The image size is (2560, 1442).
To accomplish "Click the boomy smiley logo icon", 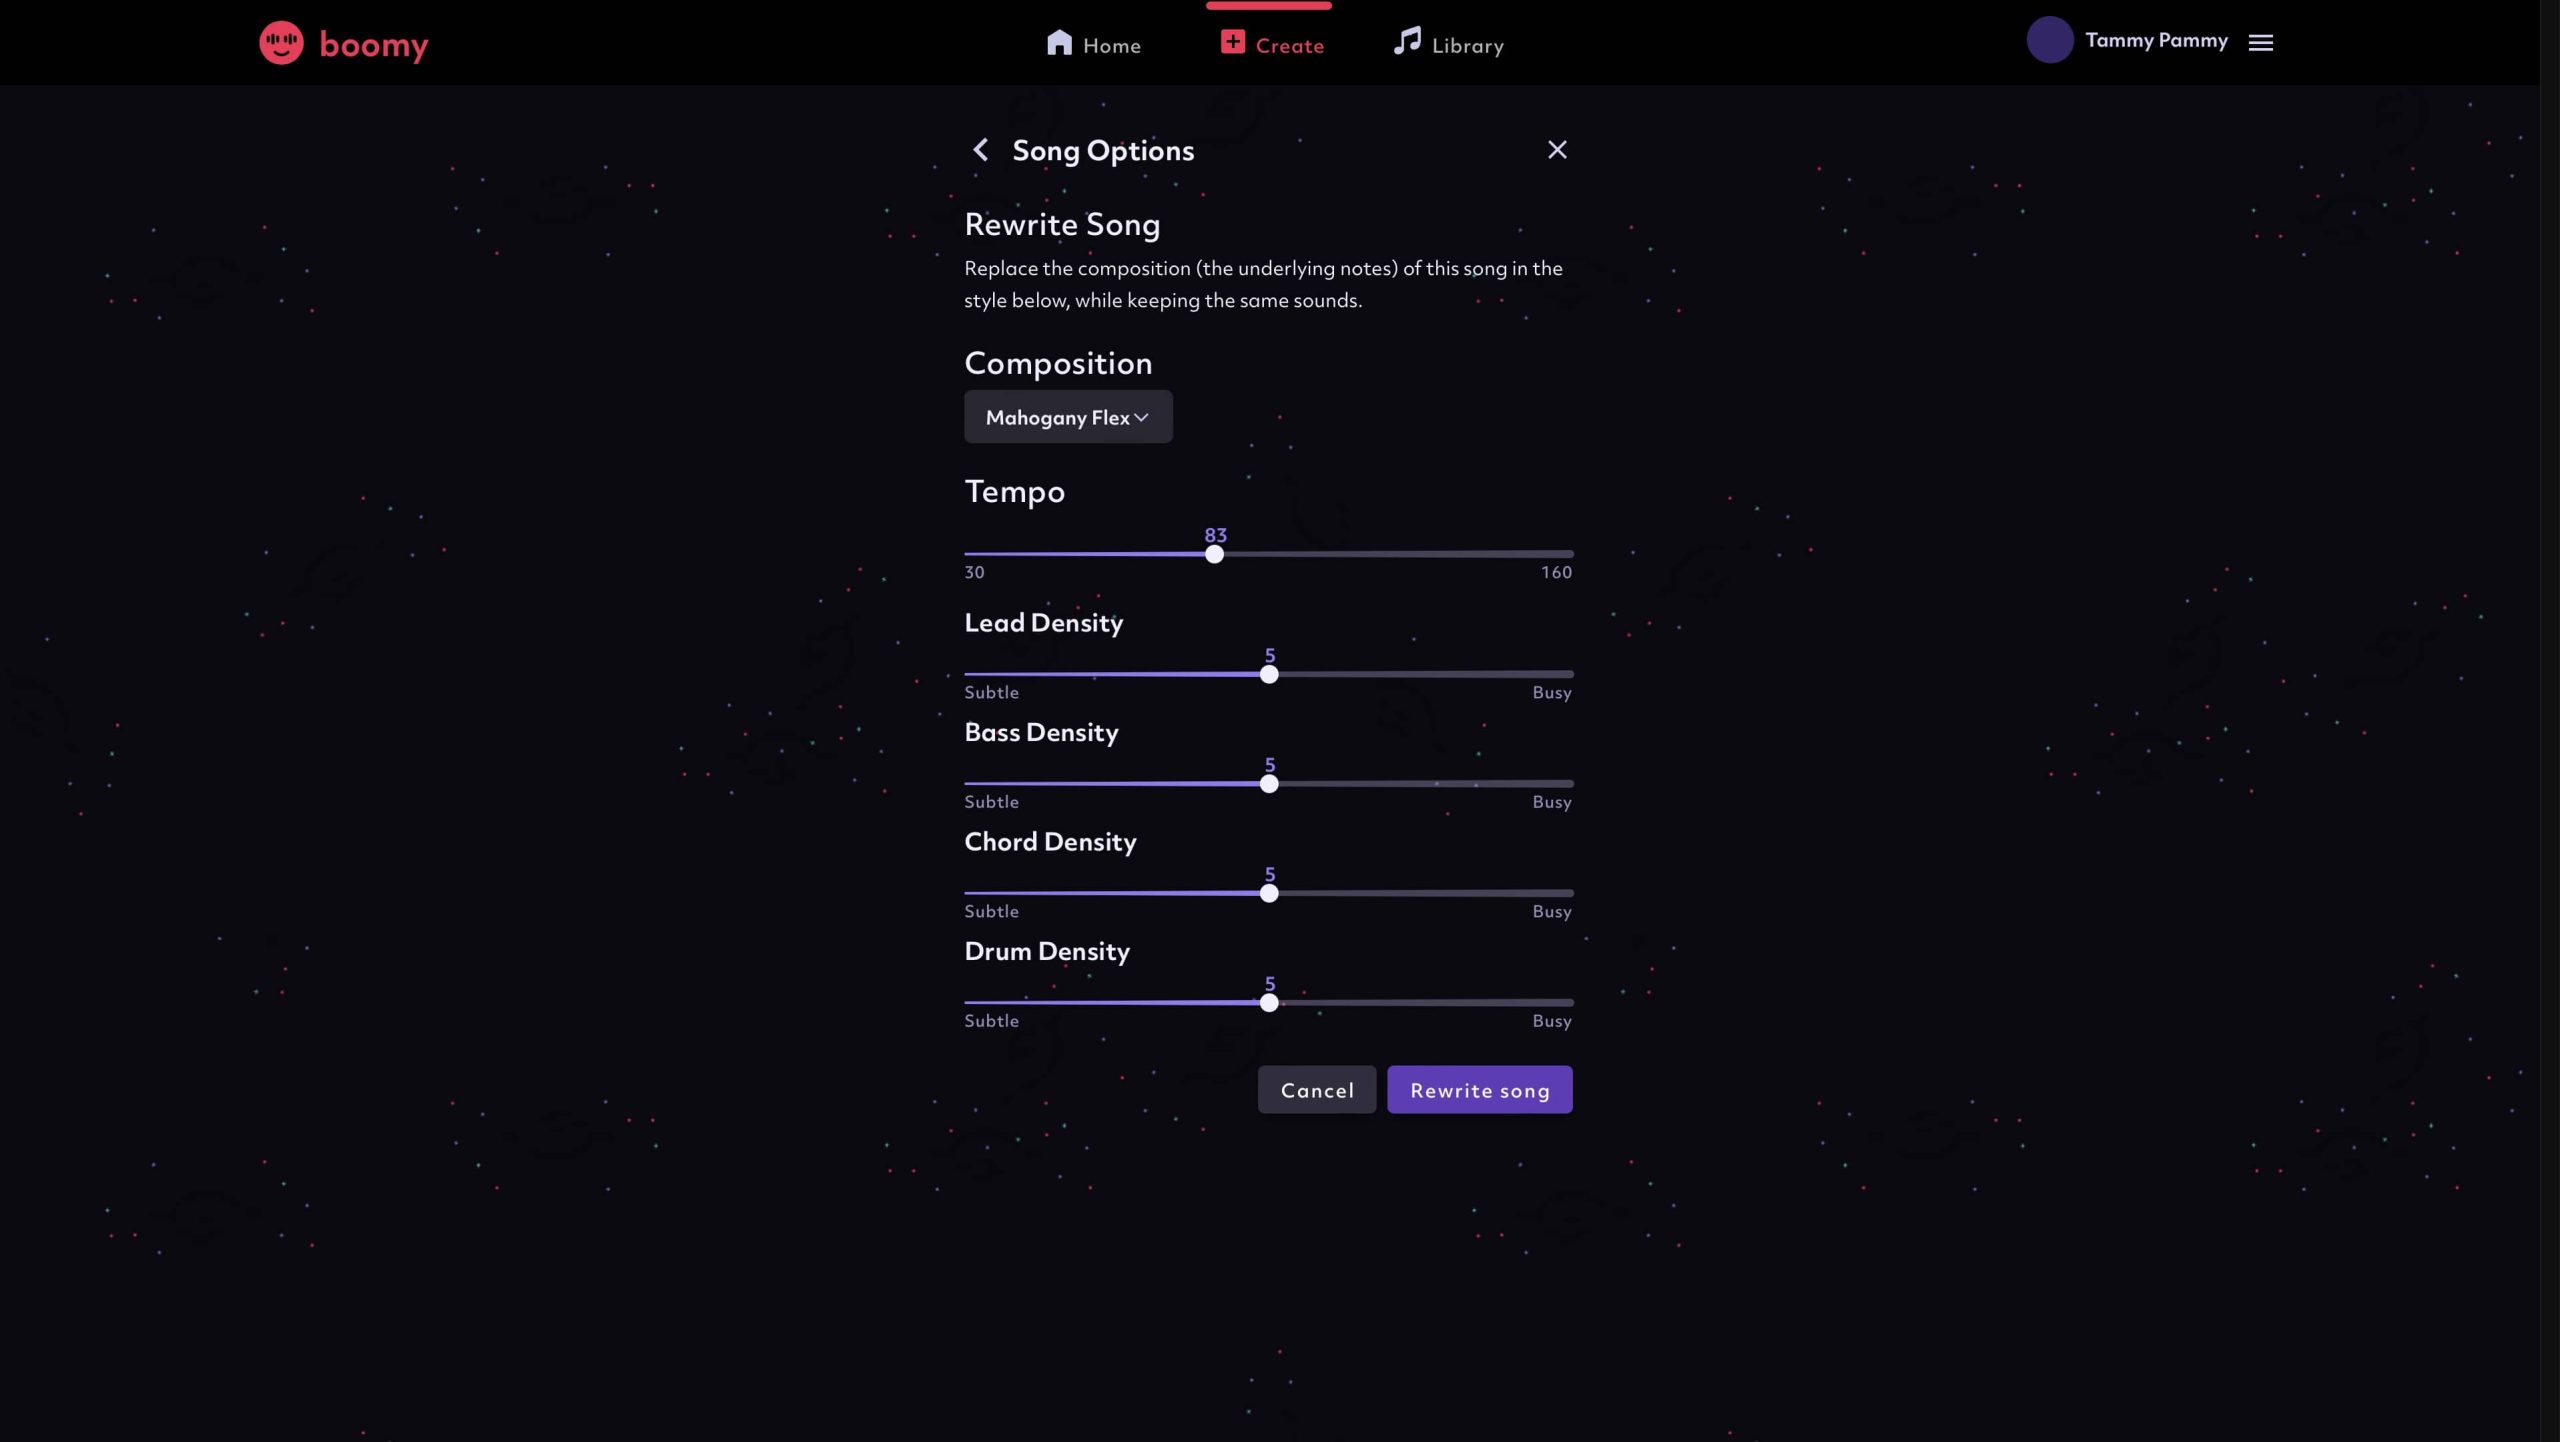I will tap(281, 43).
